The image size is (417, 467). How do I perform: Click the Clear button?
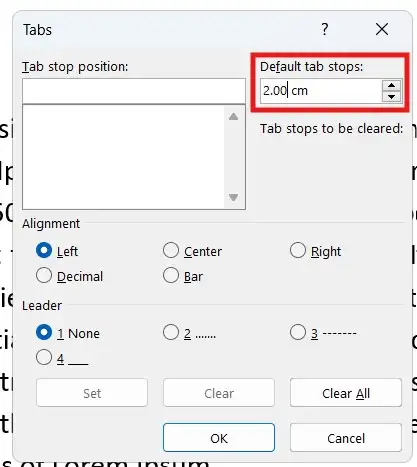pyautogui.click(x=219, y=393)
